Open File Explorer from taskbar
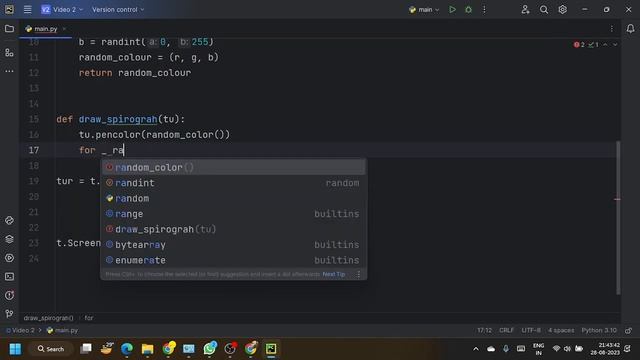The width and height of the screenshot is (640, 360). (147, 349)
